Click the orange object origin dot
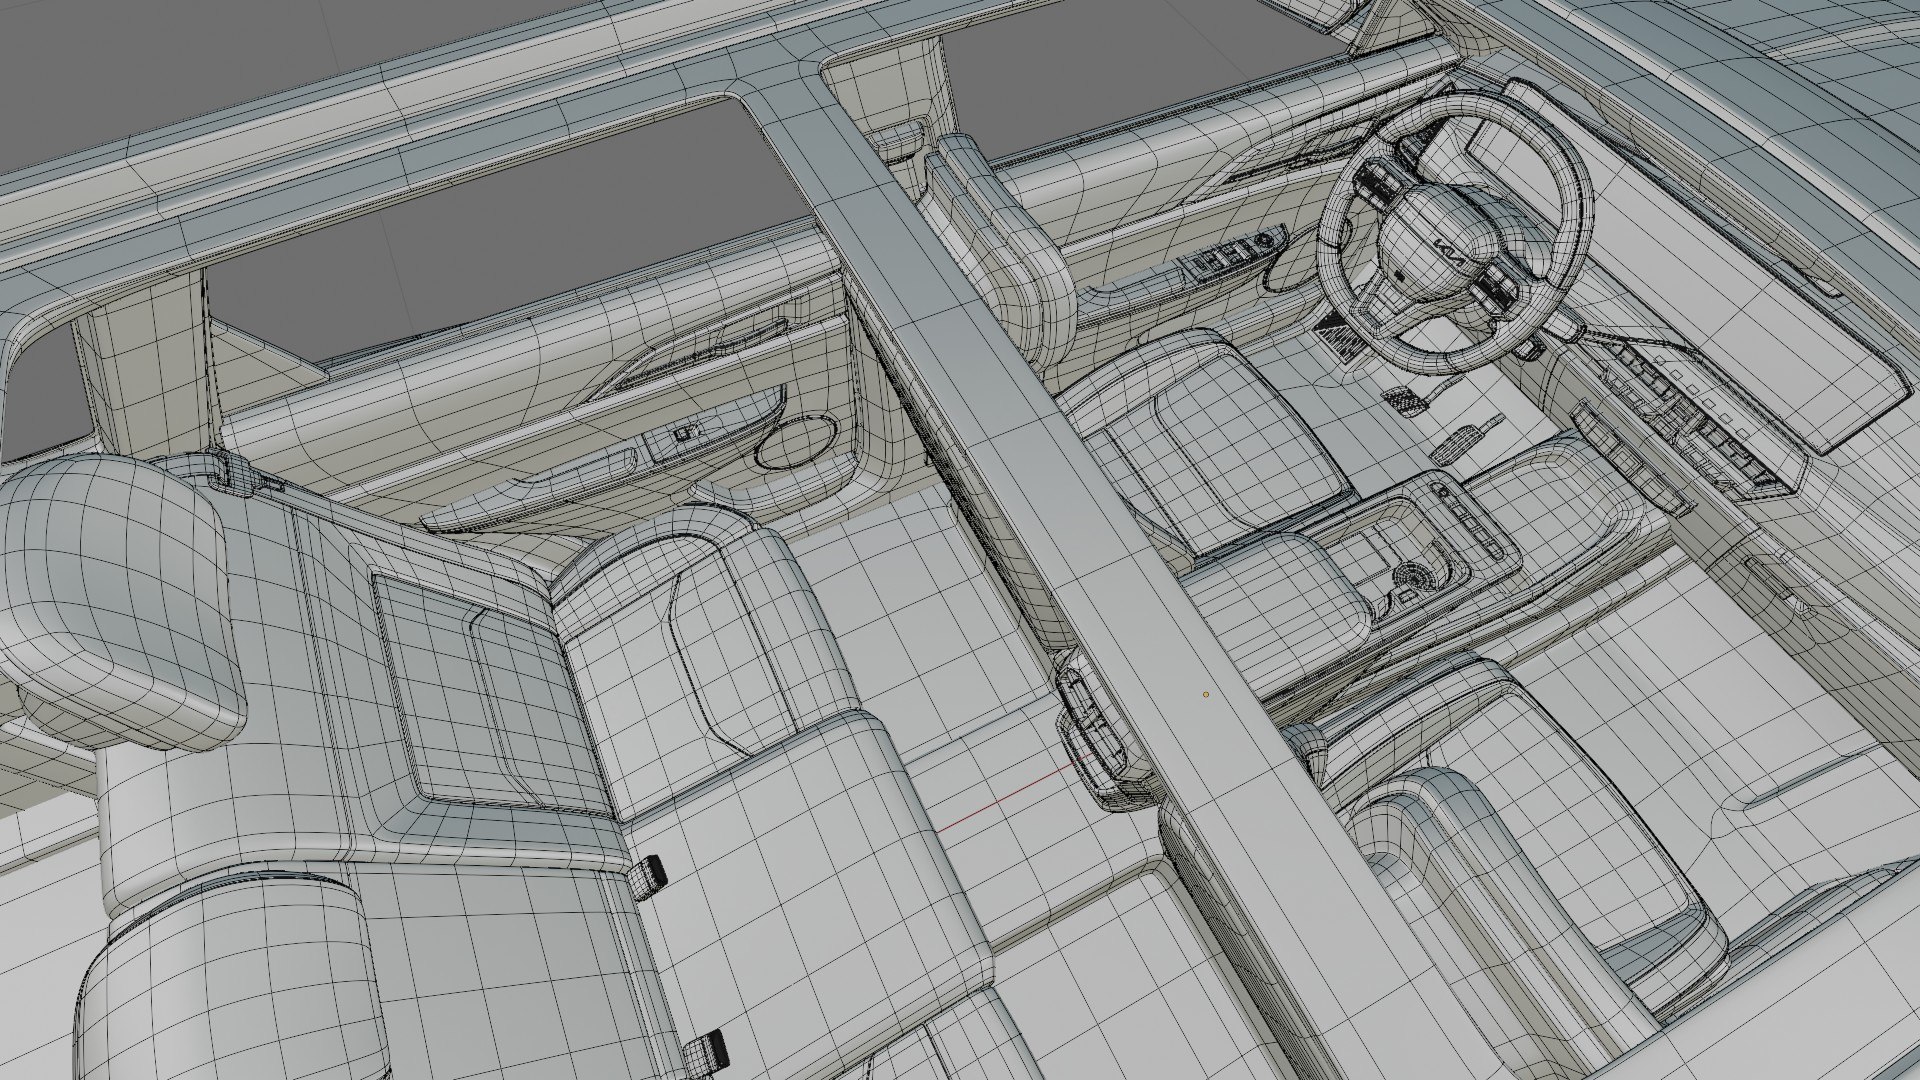The width and height of the screenshot is (1920, 1080). coord(1207,693)
